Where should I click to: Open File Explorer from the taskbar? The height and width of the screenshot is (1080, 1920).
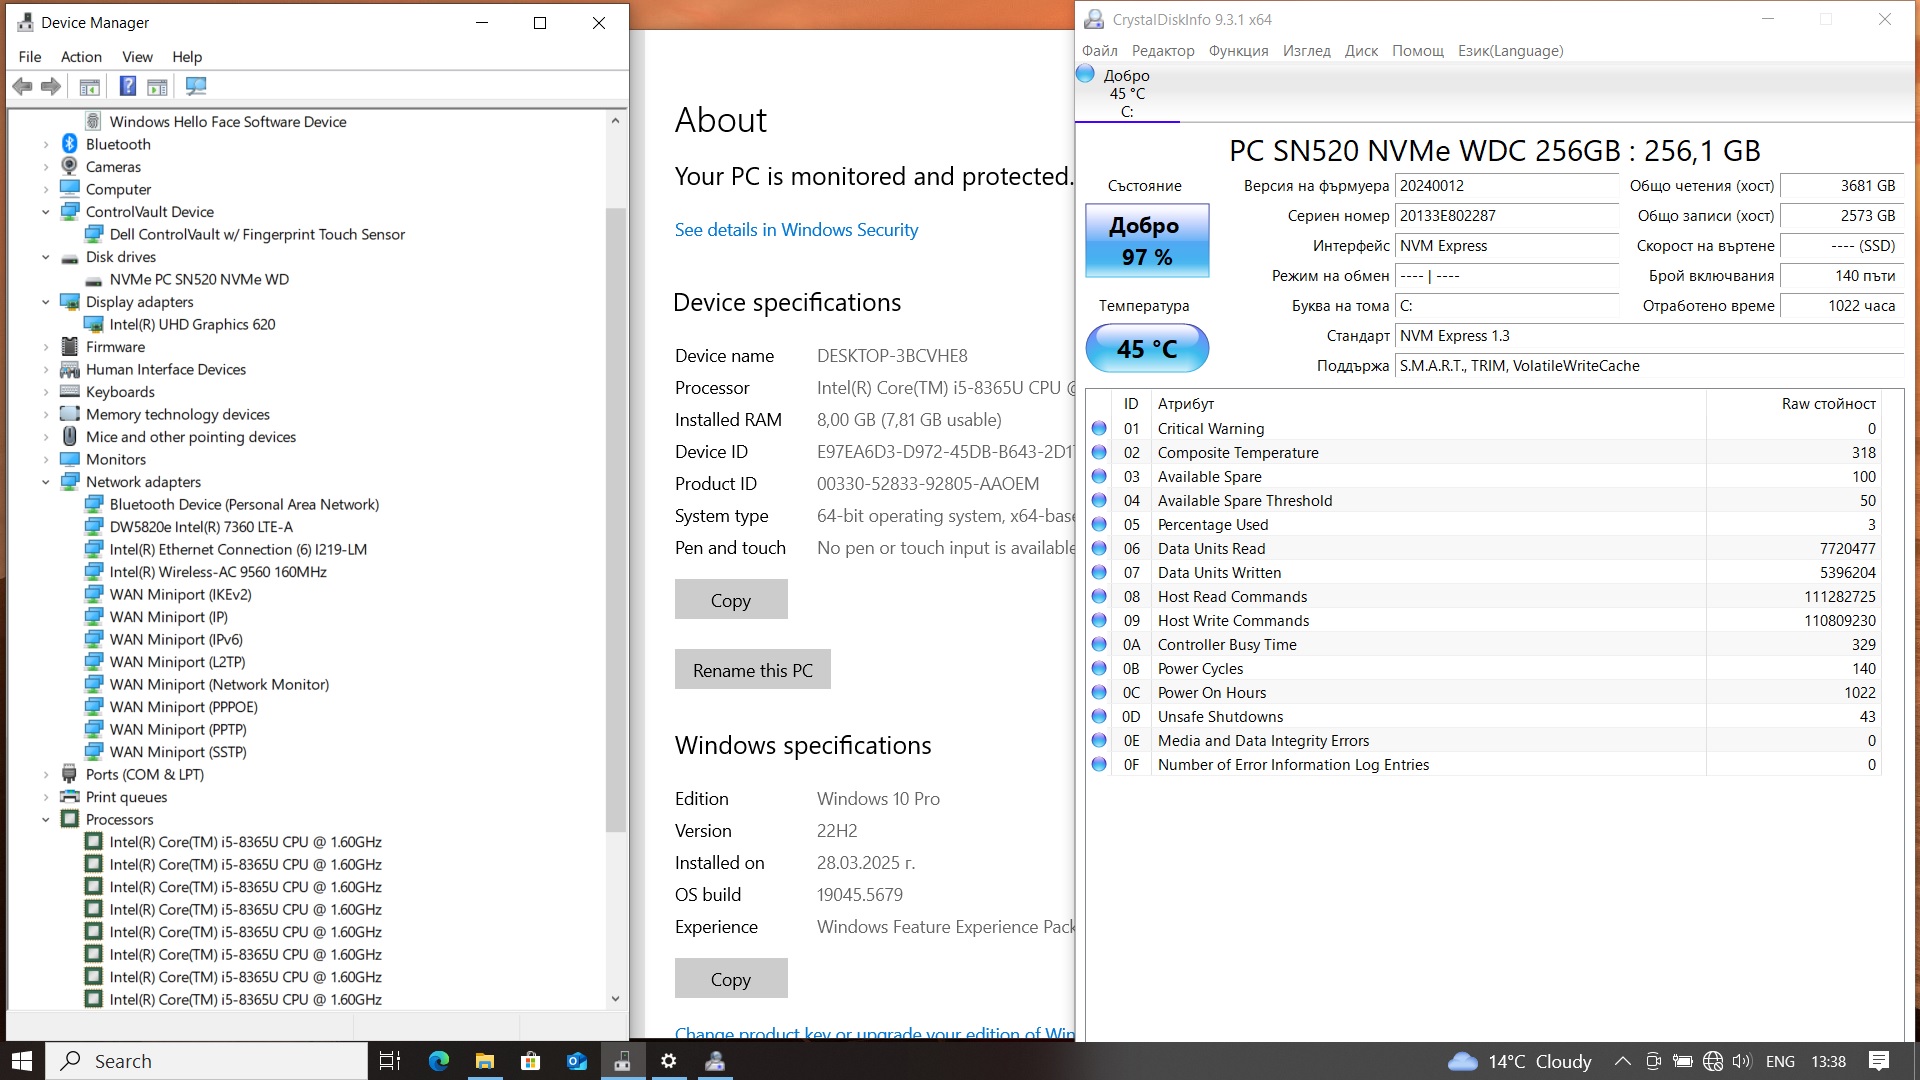484,1061
